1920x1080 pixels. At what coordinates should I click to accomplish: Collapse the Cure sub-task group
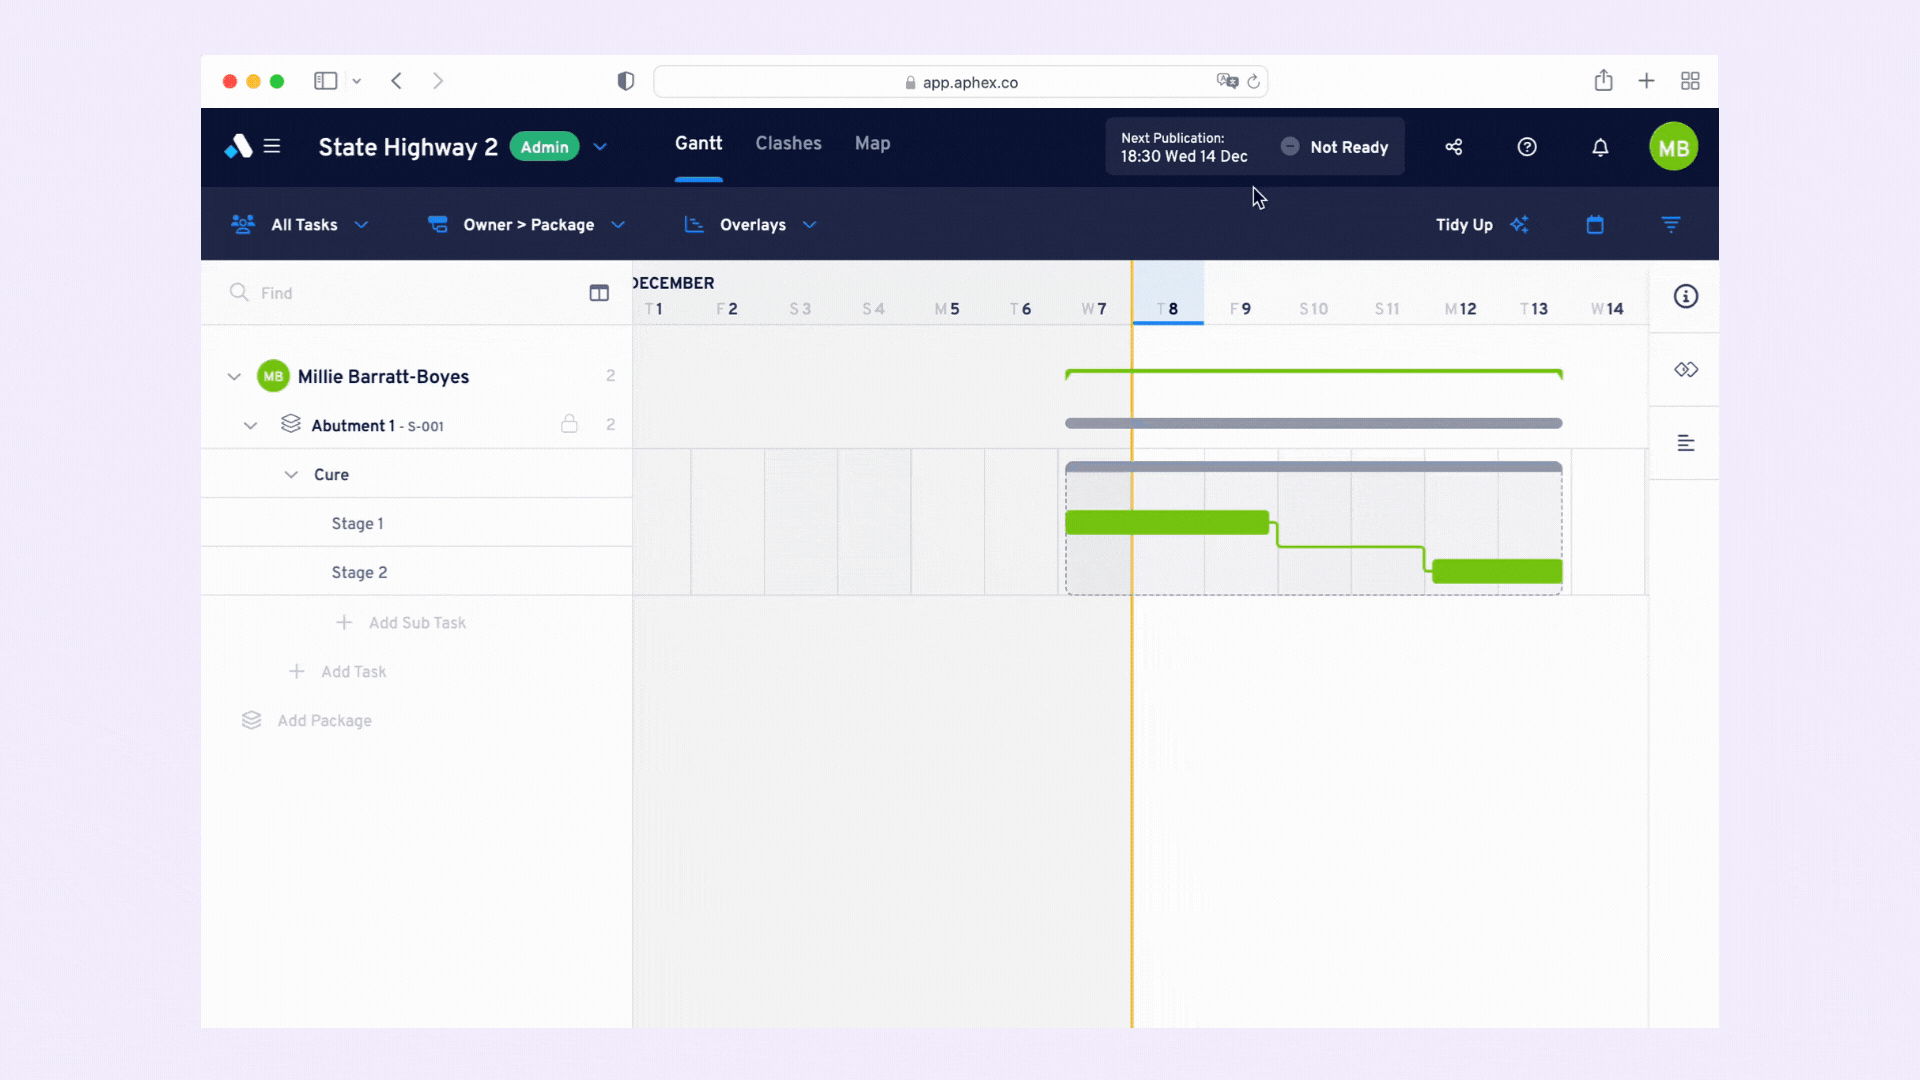tap(290, 475)
